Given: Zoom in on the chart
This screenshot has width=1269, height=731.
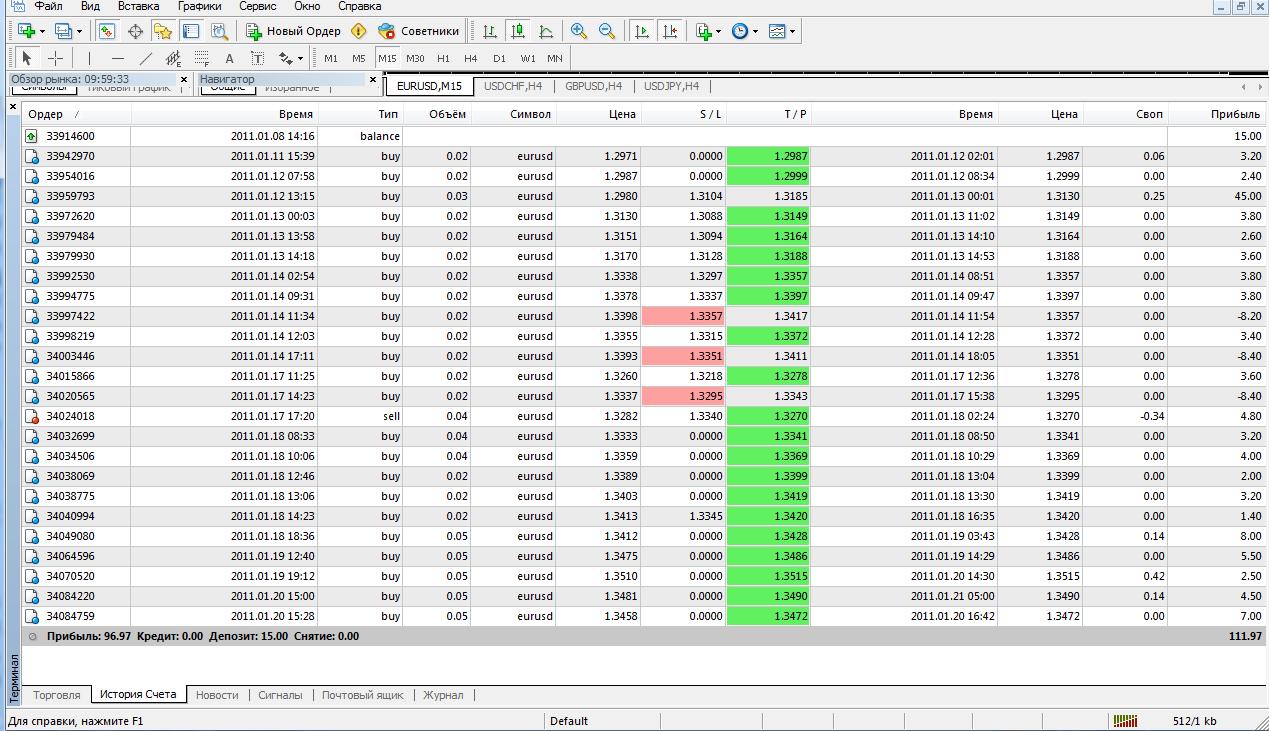Looking at the screenshot, I should [x=578, y=31].
